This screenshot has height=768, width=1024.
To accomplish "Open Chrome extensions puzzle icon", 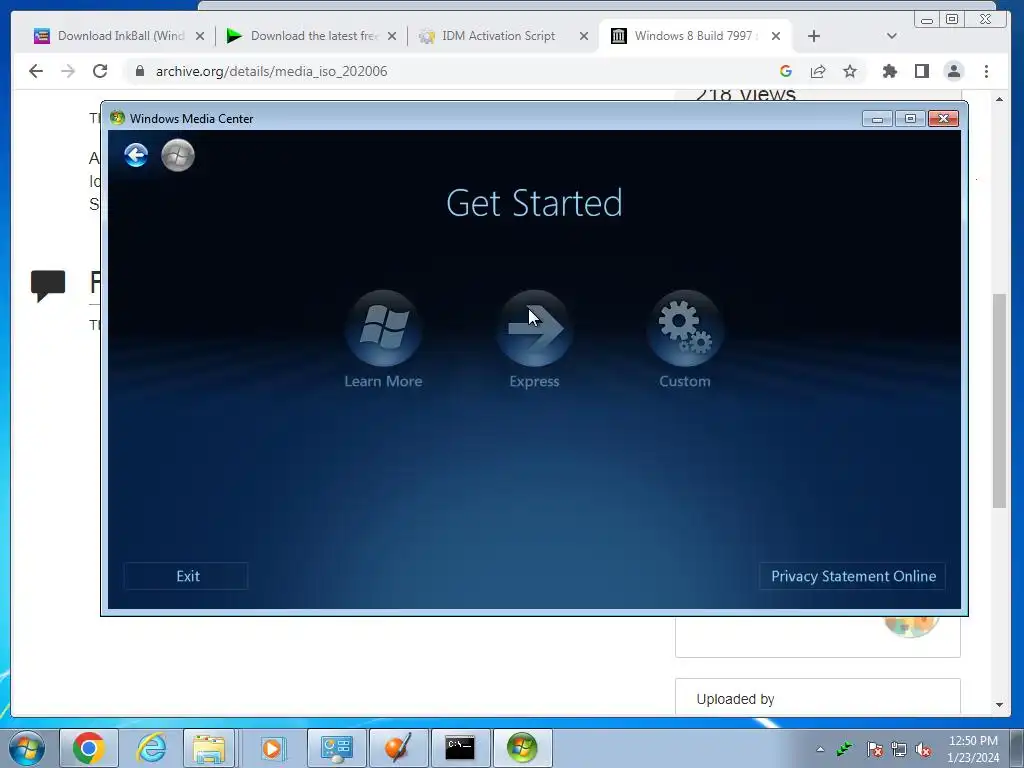I will pyautogui.click(x=889, y=71).
